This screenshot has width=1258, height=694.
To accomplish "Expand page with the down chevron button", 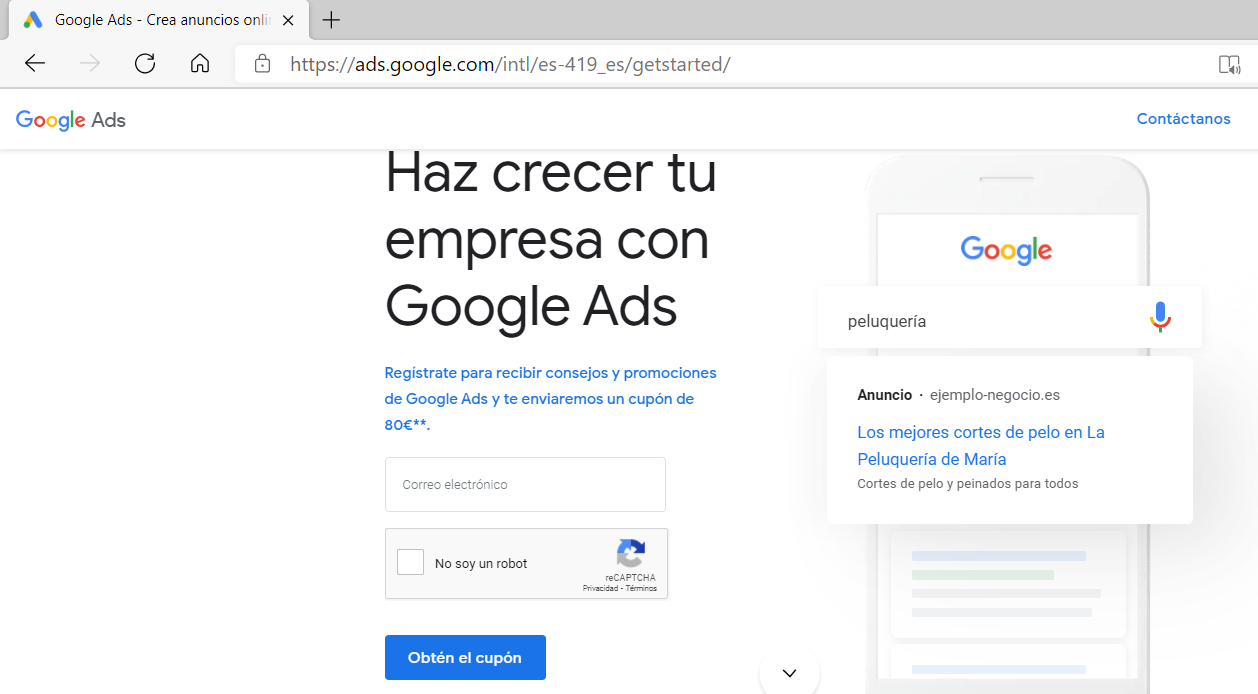I will tap(789, 673).
